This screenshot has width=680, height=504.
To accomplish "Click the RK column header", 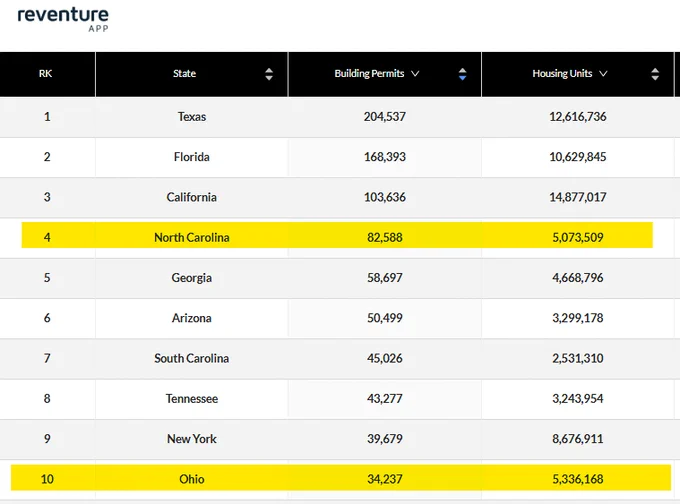I will click(46, 74).
